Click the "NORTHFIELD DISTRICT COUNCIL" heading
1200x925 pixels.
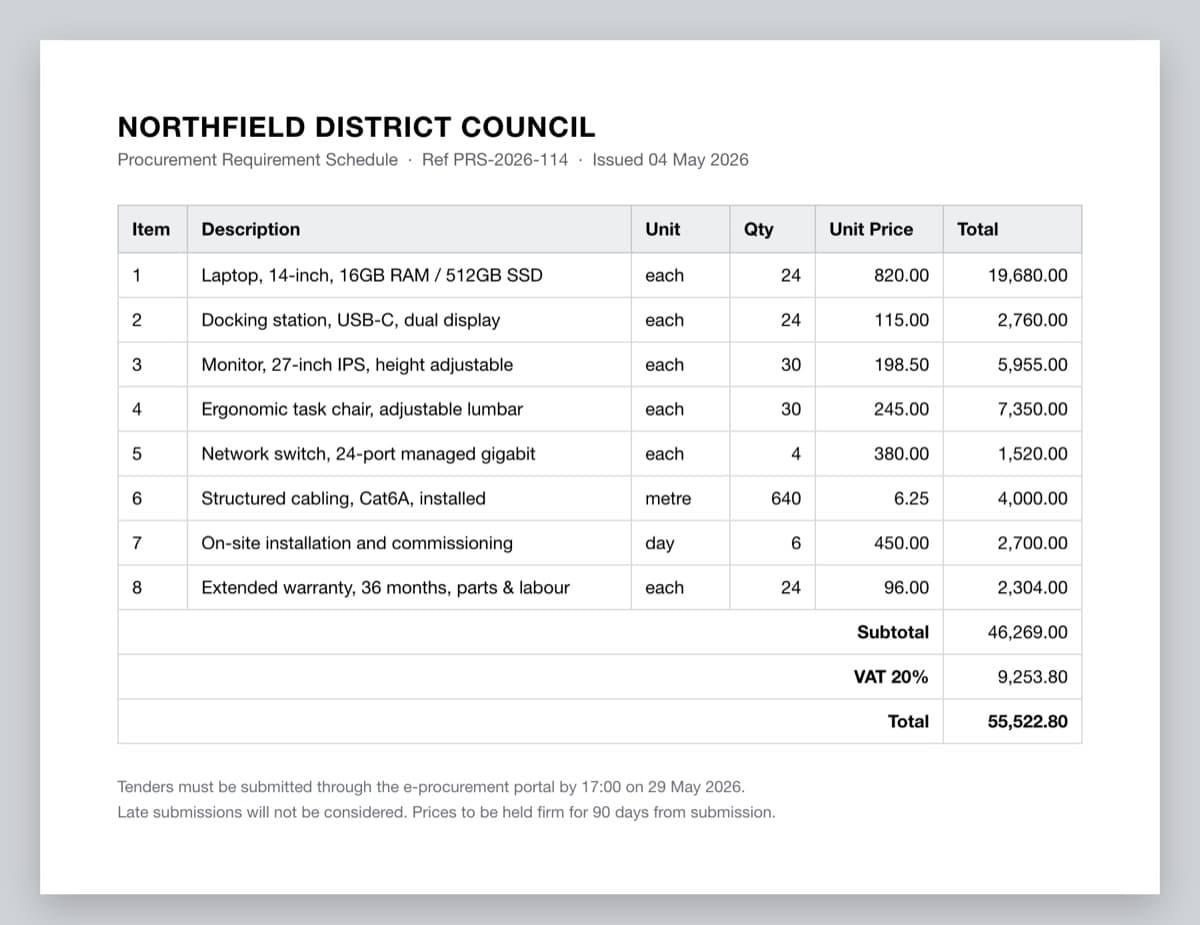356,127
